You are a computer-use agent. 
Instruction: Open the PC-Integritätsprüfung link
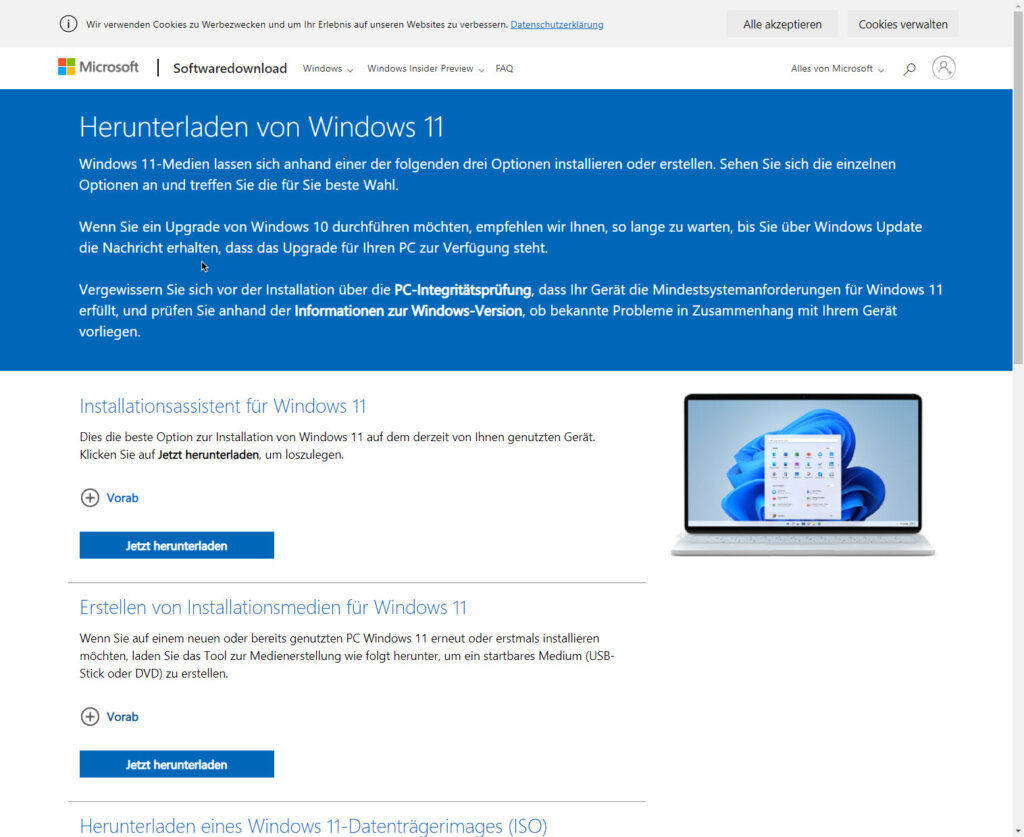(463, 290)
